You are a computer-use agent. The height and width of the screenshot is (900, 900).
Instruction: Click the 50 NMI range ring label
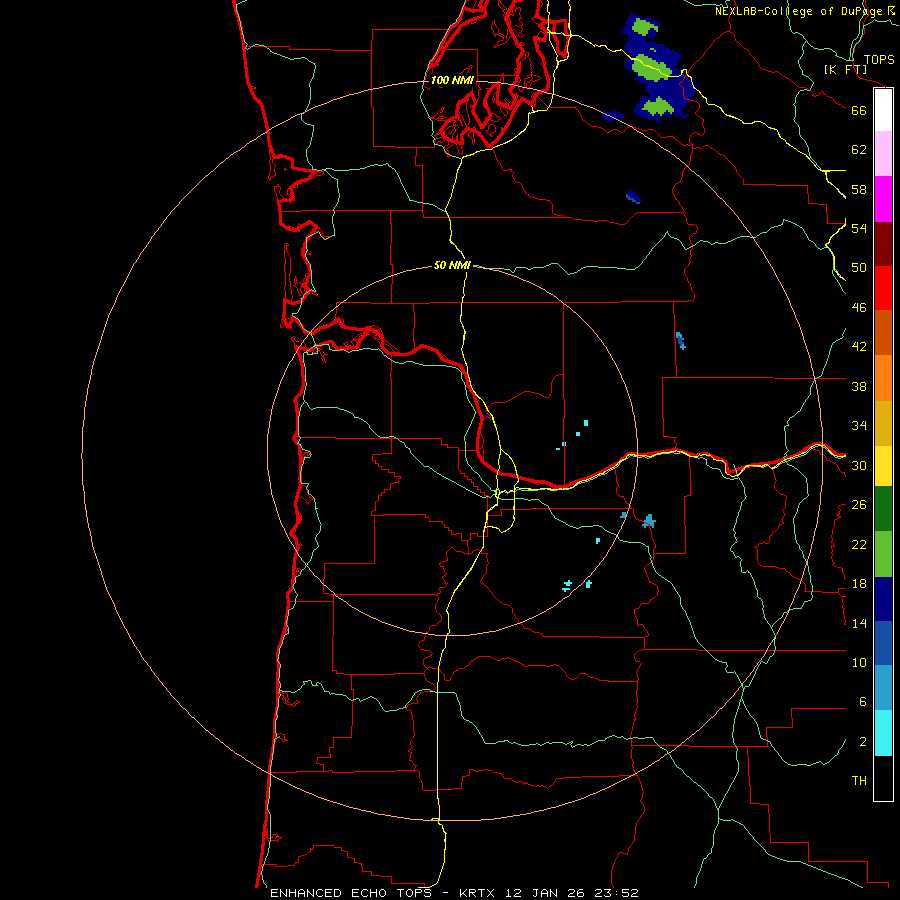tap(452, 265)
